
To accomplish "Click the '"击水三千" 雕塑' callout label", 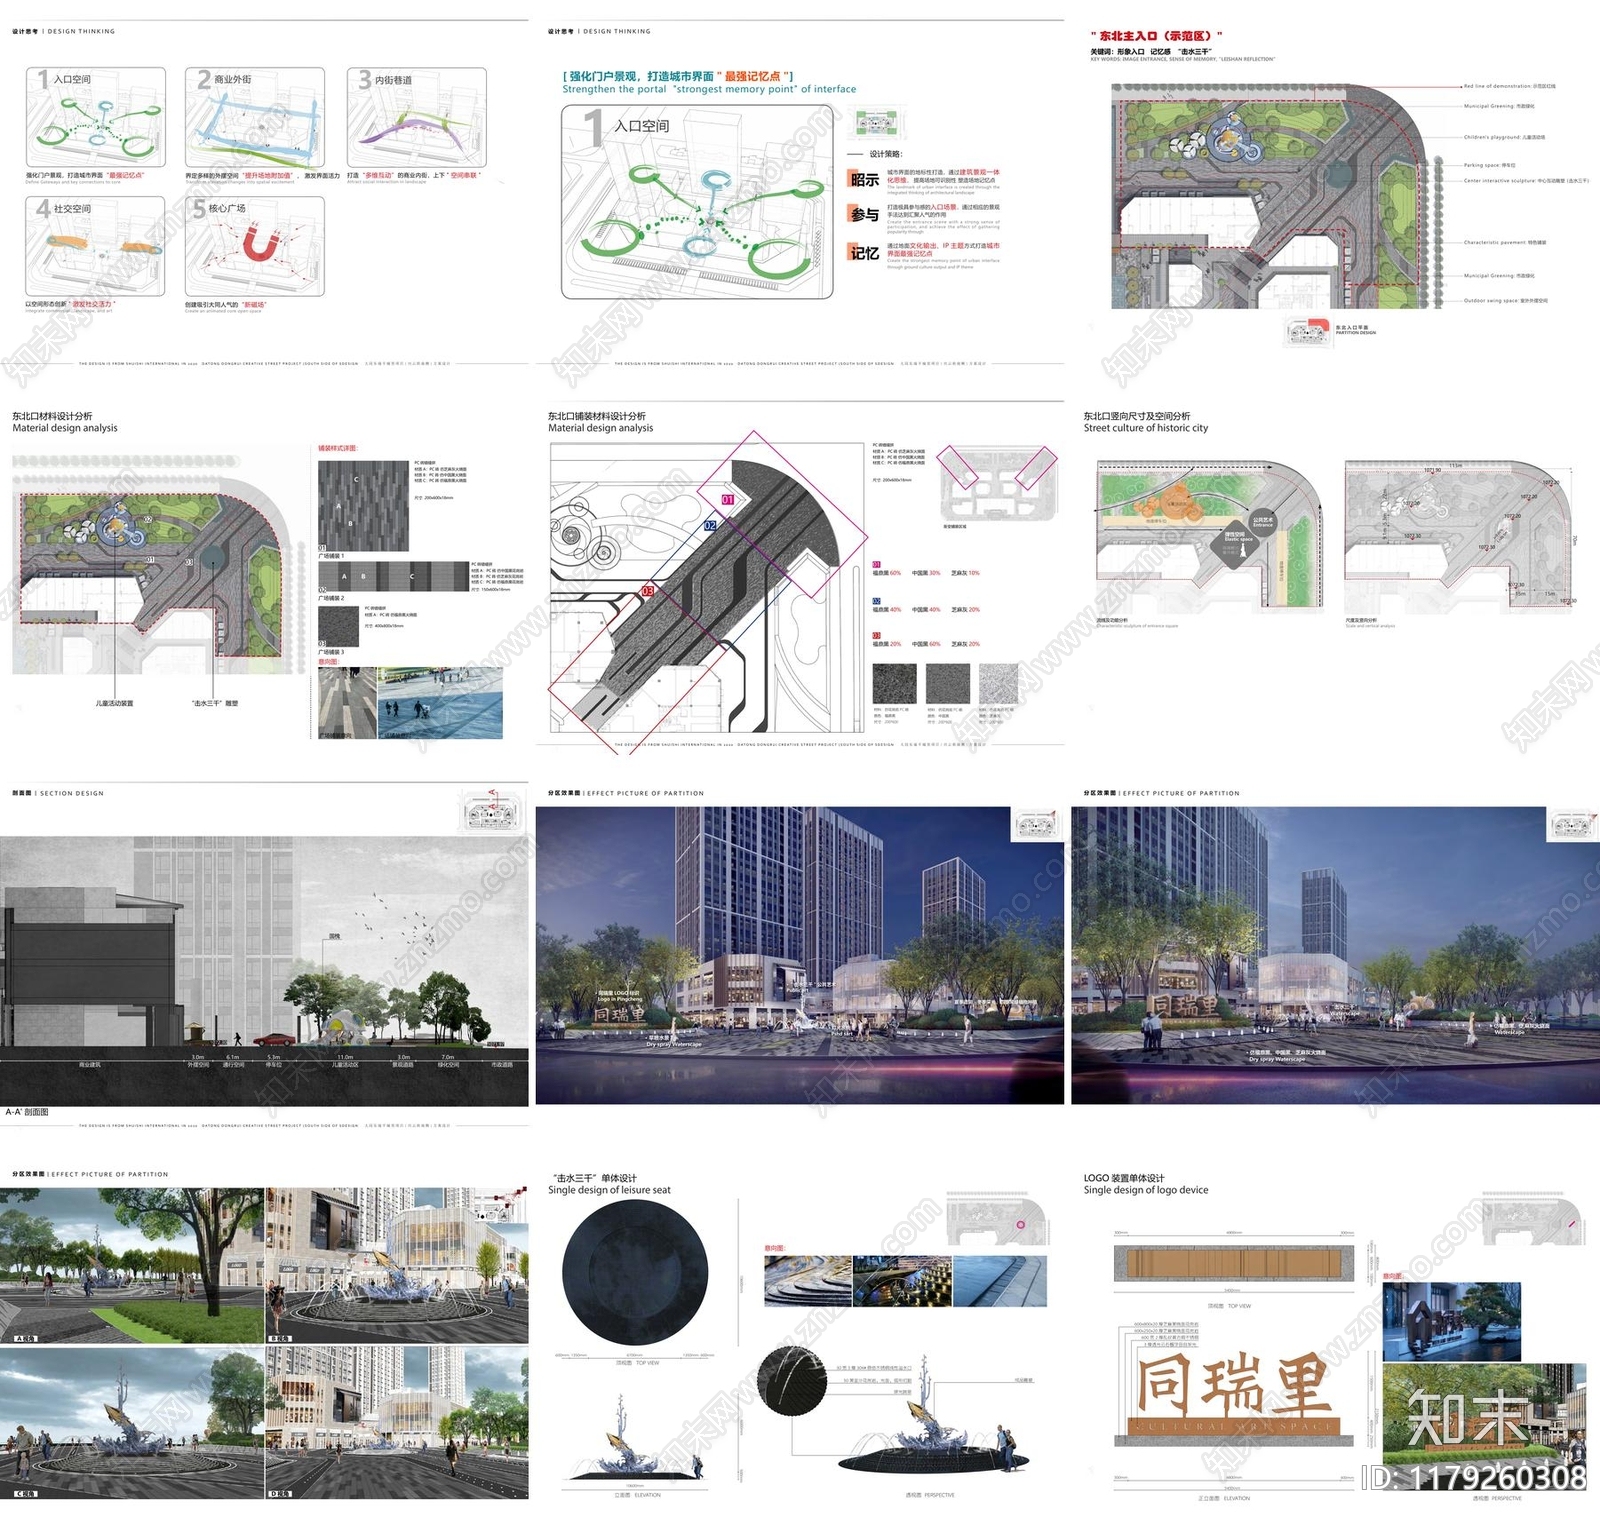I will [215, 703].
